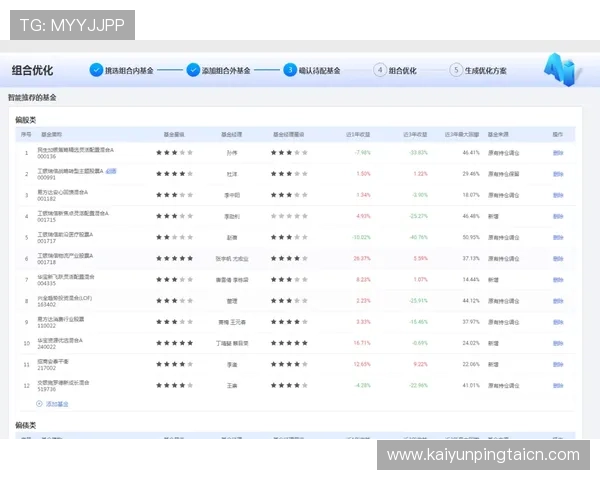
Task: Click the 智能推荐的基金 heading
Action: click(32, 98)
